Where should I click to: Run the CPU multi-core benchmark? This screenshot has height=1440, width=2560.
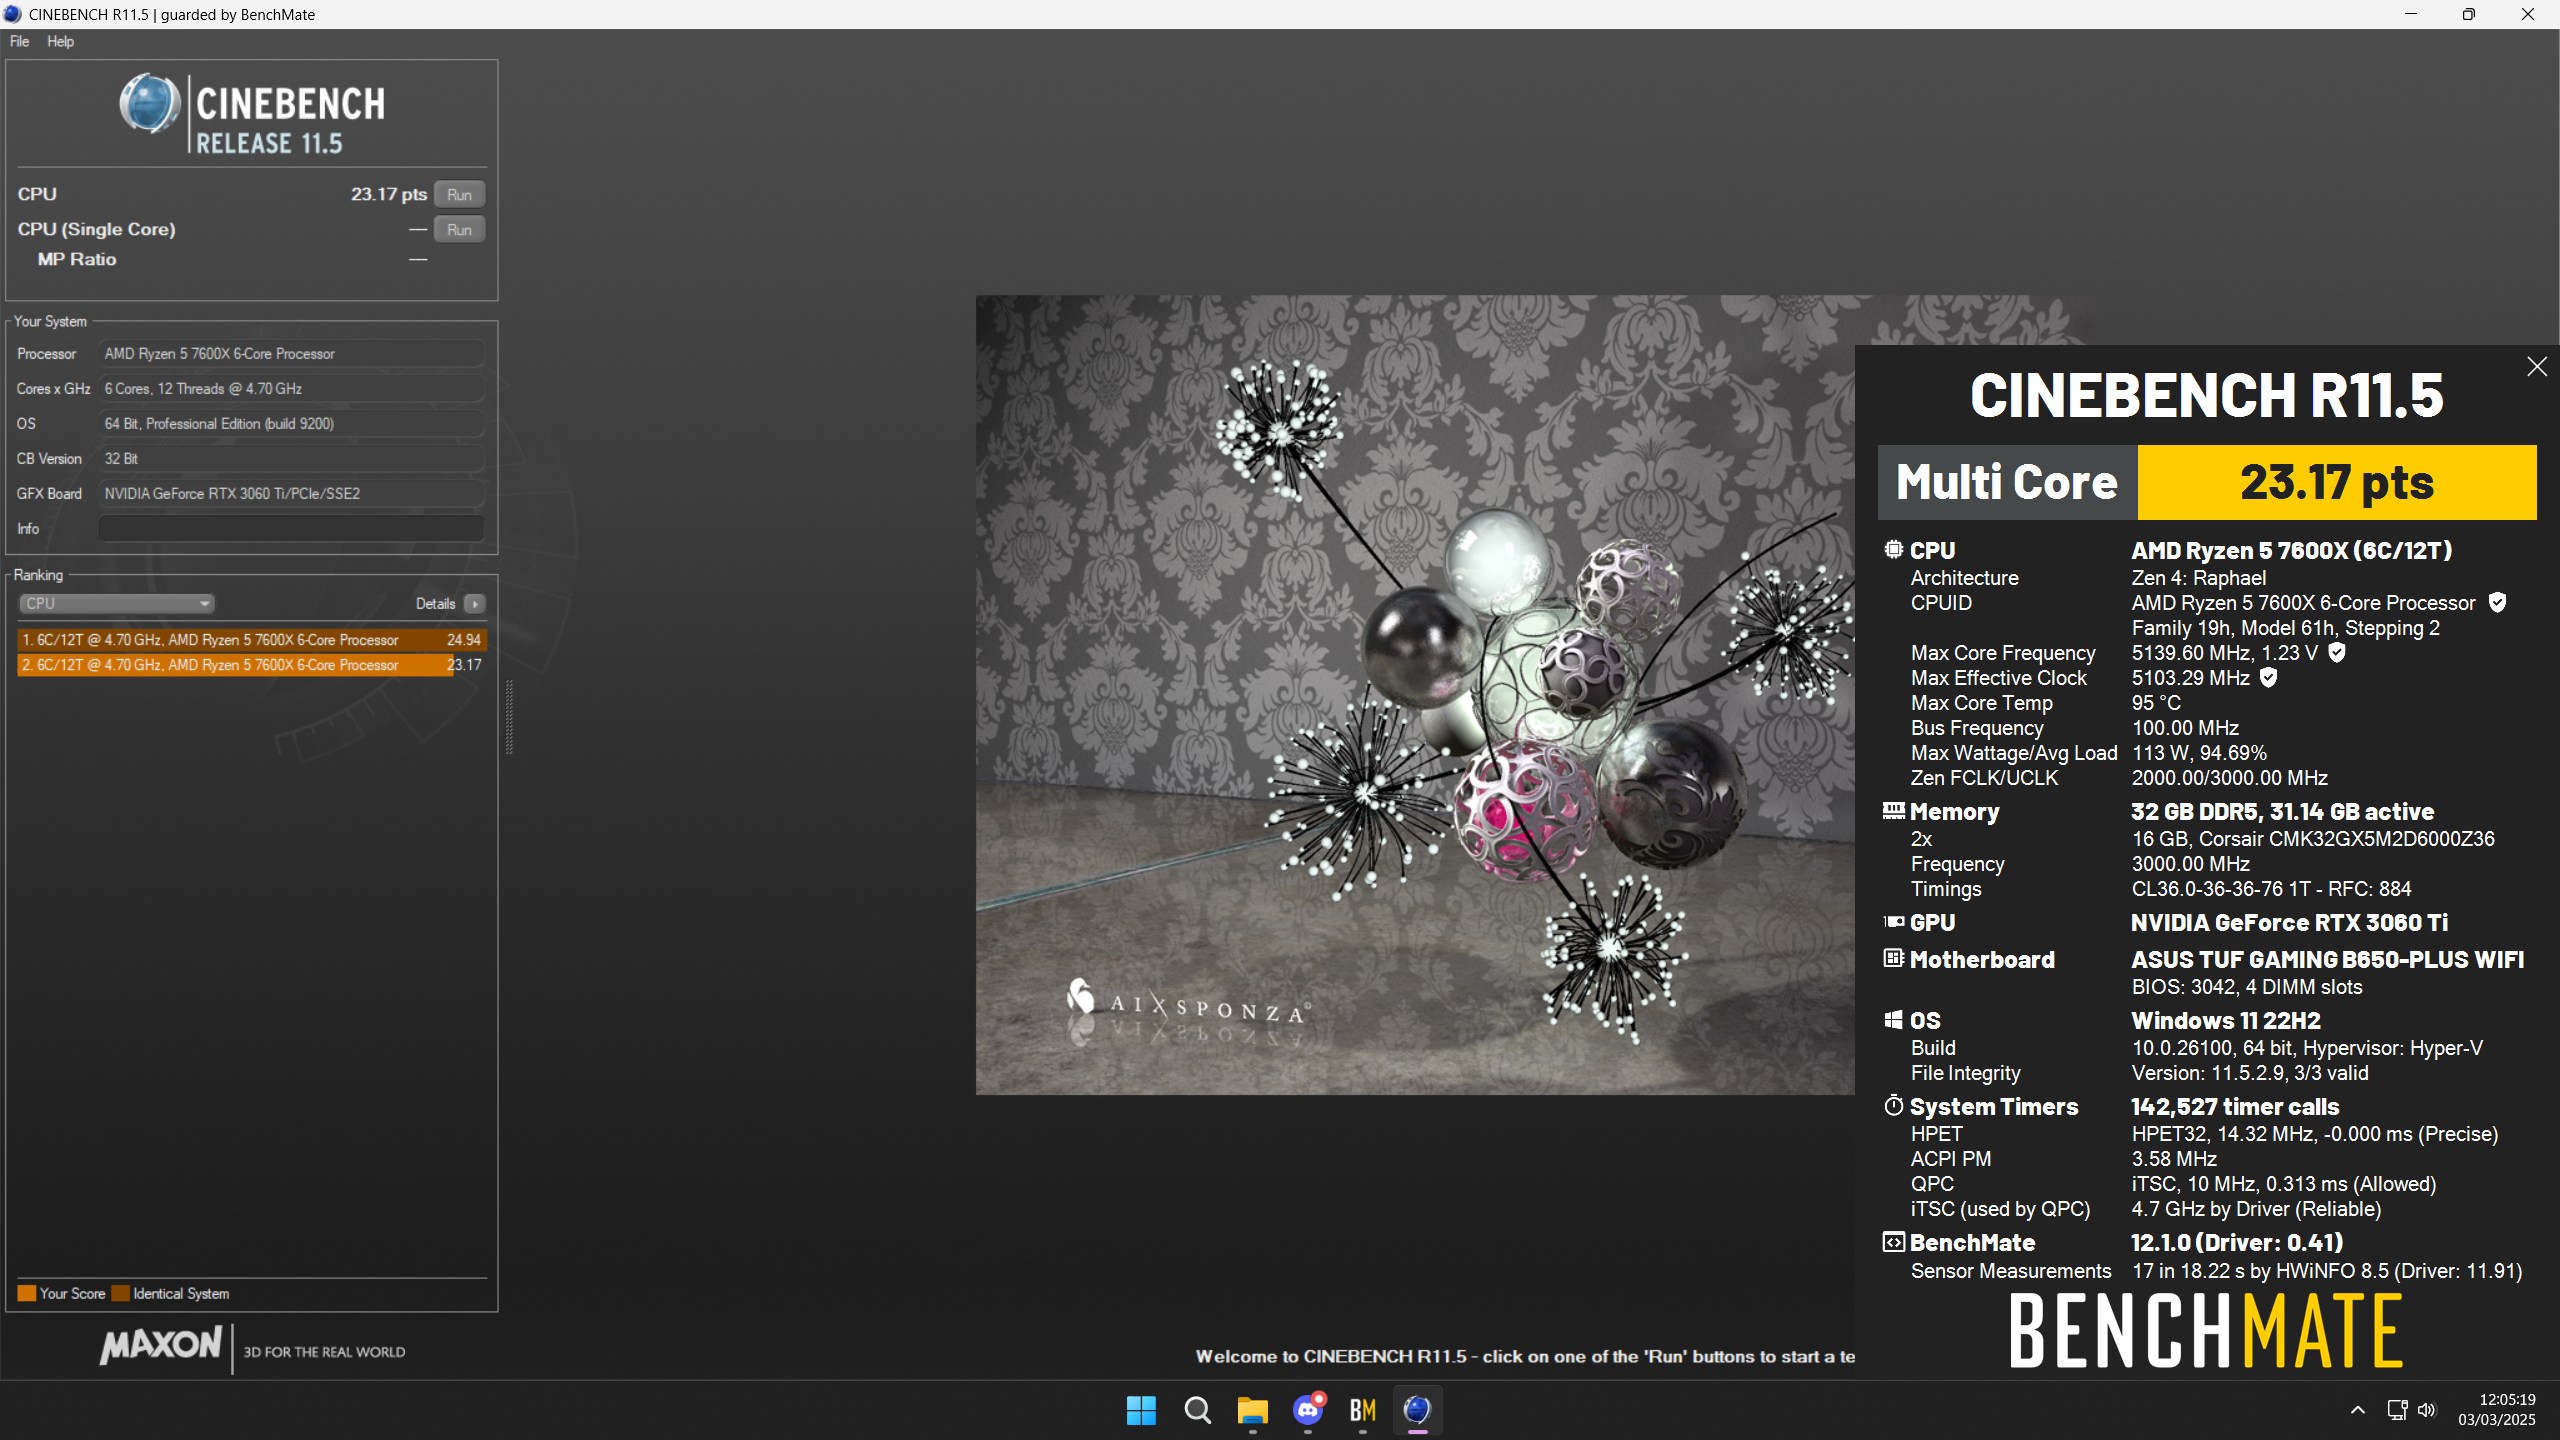[x=459, y=194]
